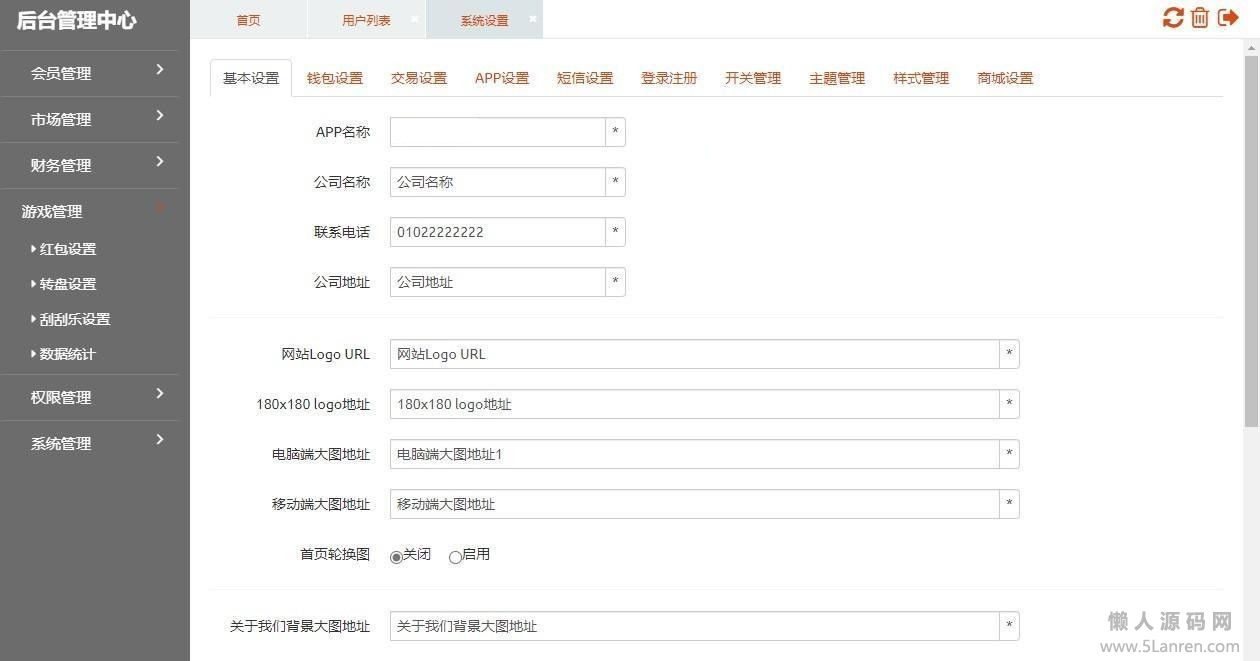
Task: Switch to the 钱包设置 tab
Action: point(335,78)
